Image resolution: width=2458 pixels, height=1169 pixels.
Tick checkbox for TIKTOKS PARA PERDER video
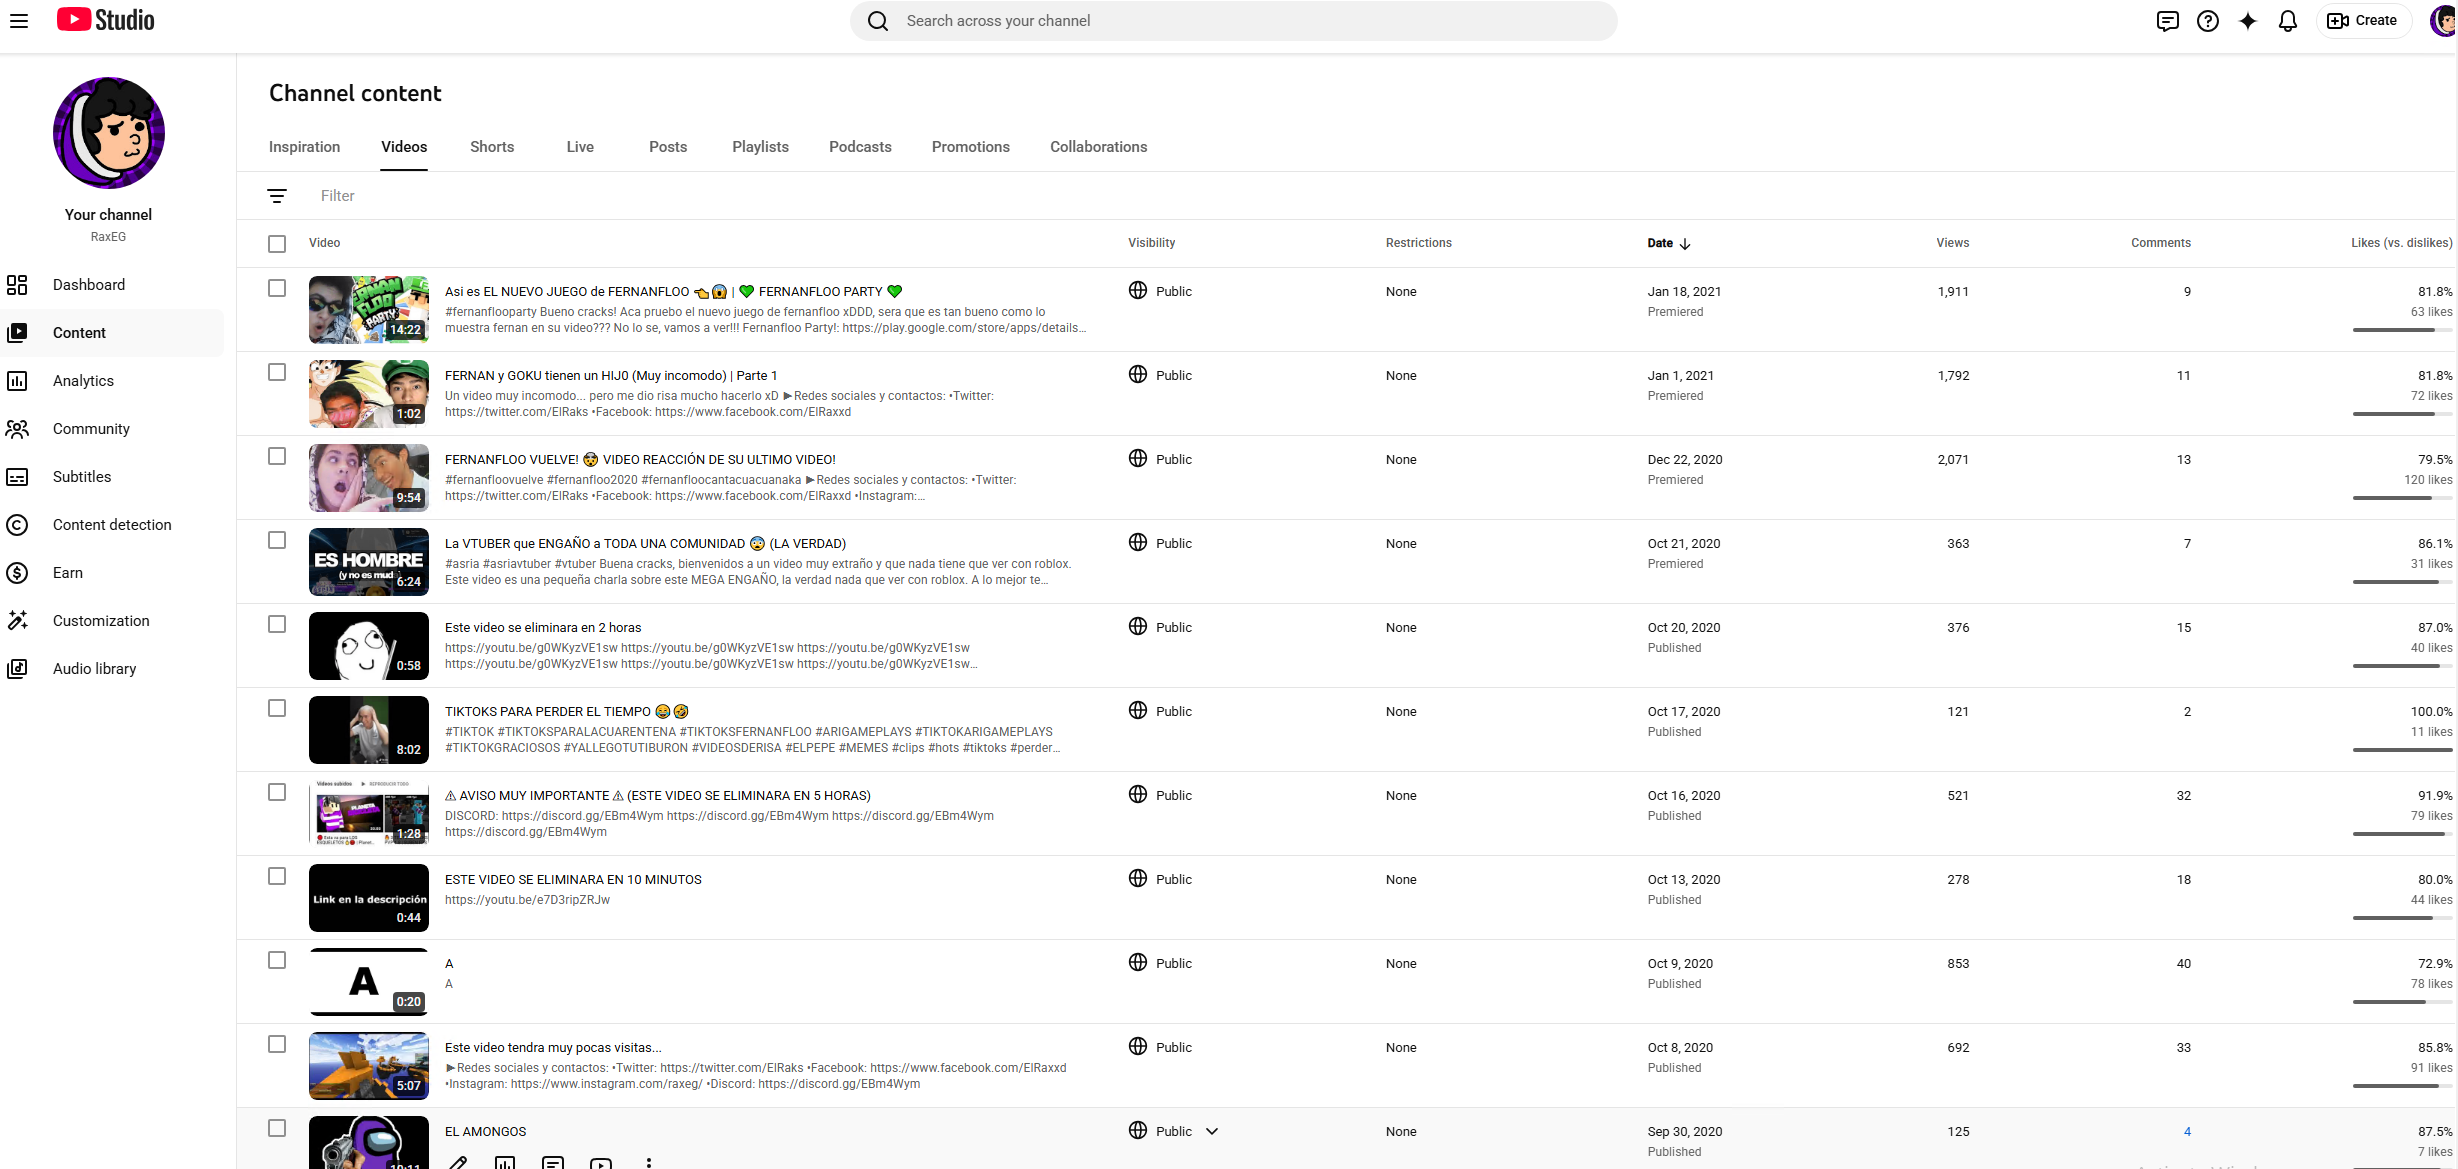pyautogui.click(x=277, y=708)
